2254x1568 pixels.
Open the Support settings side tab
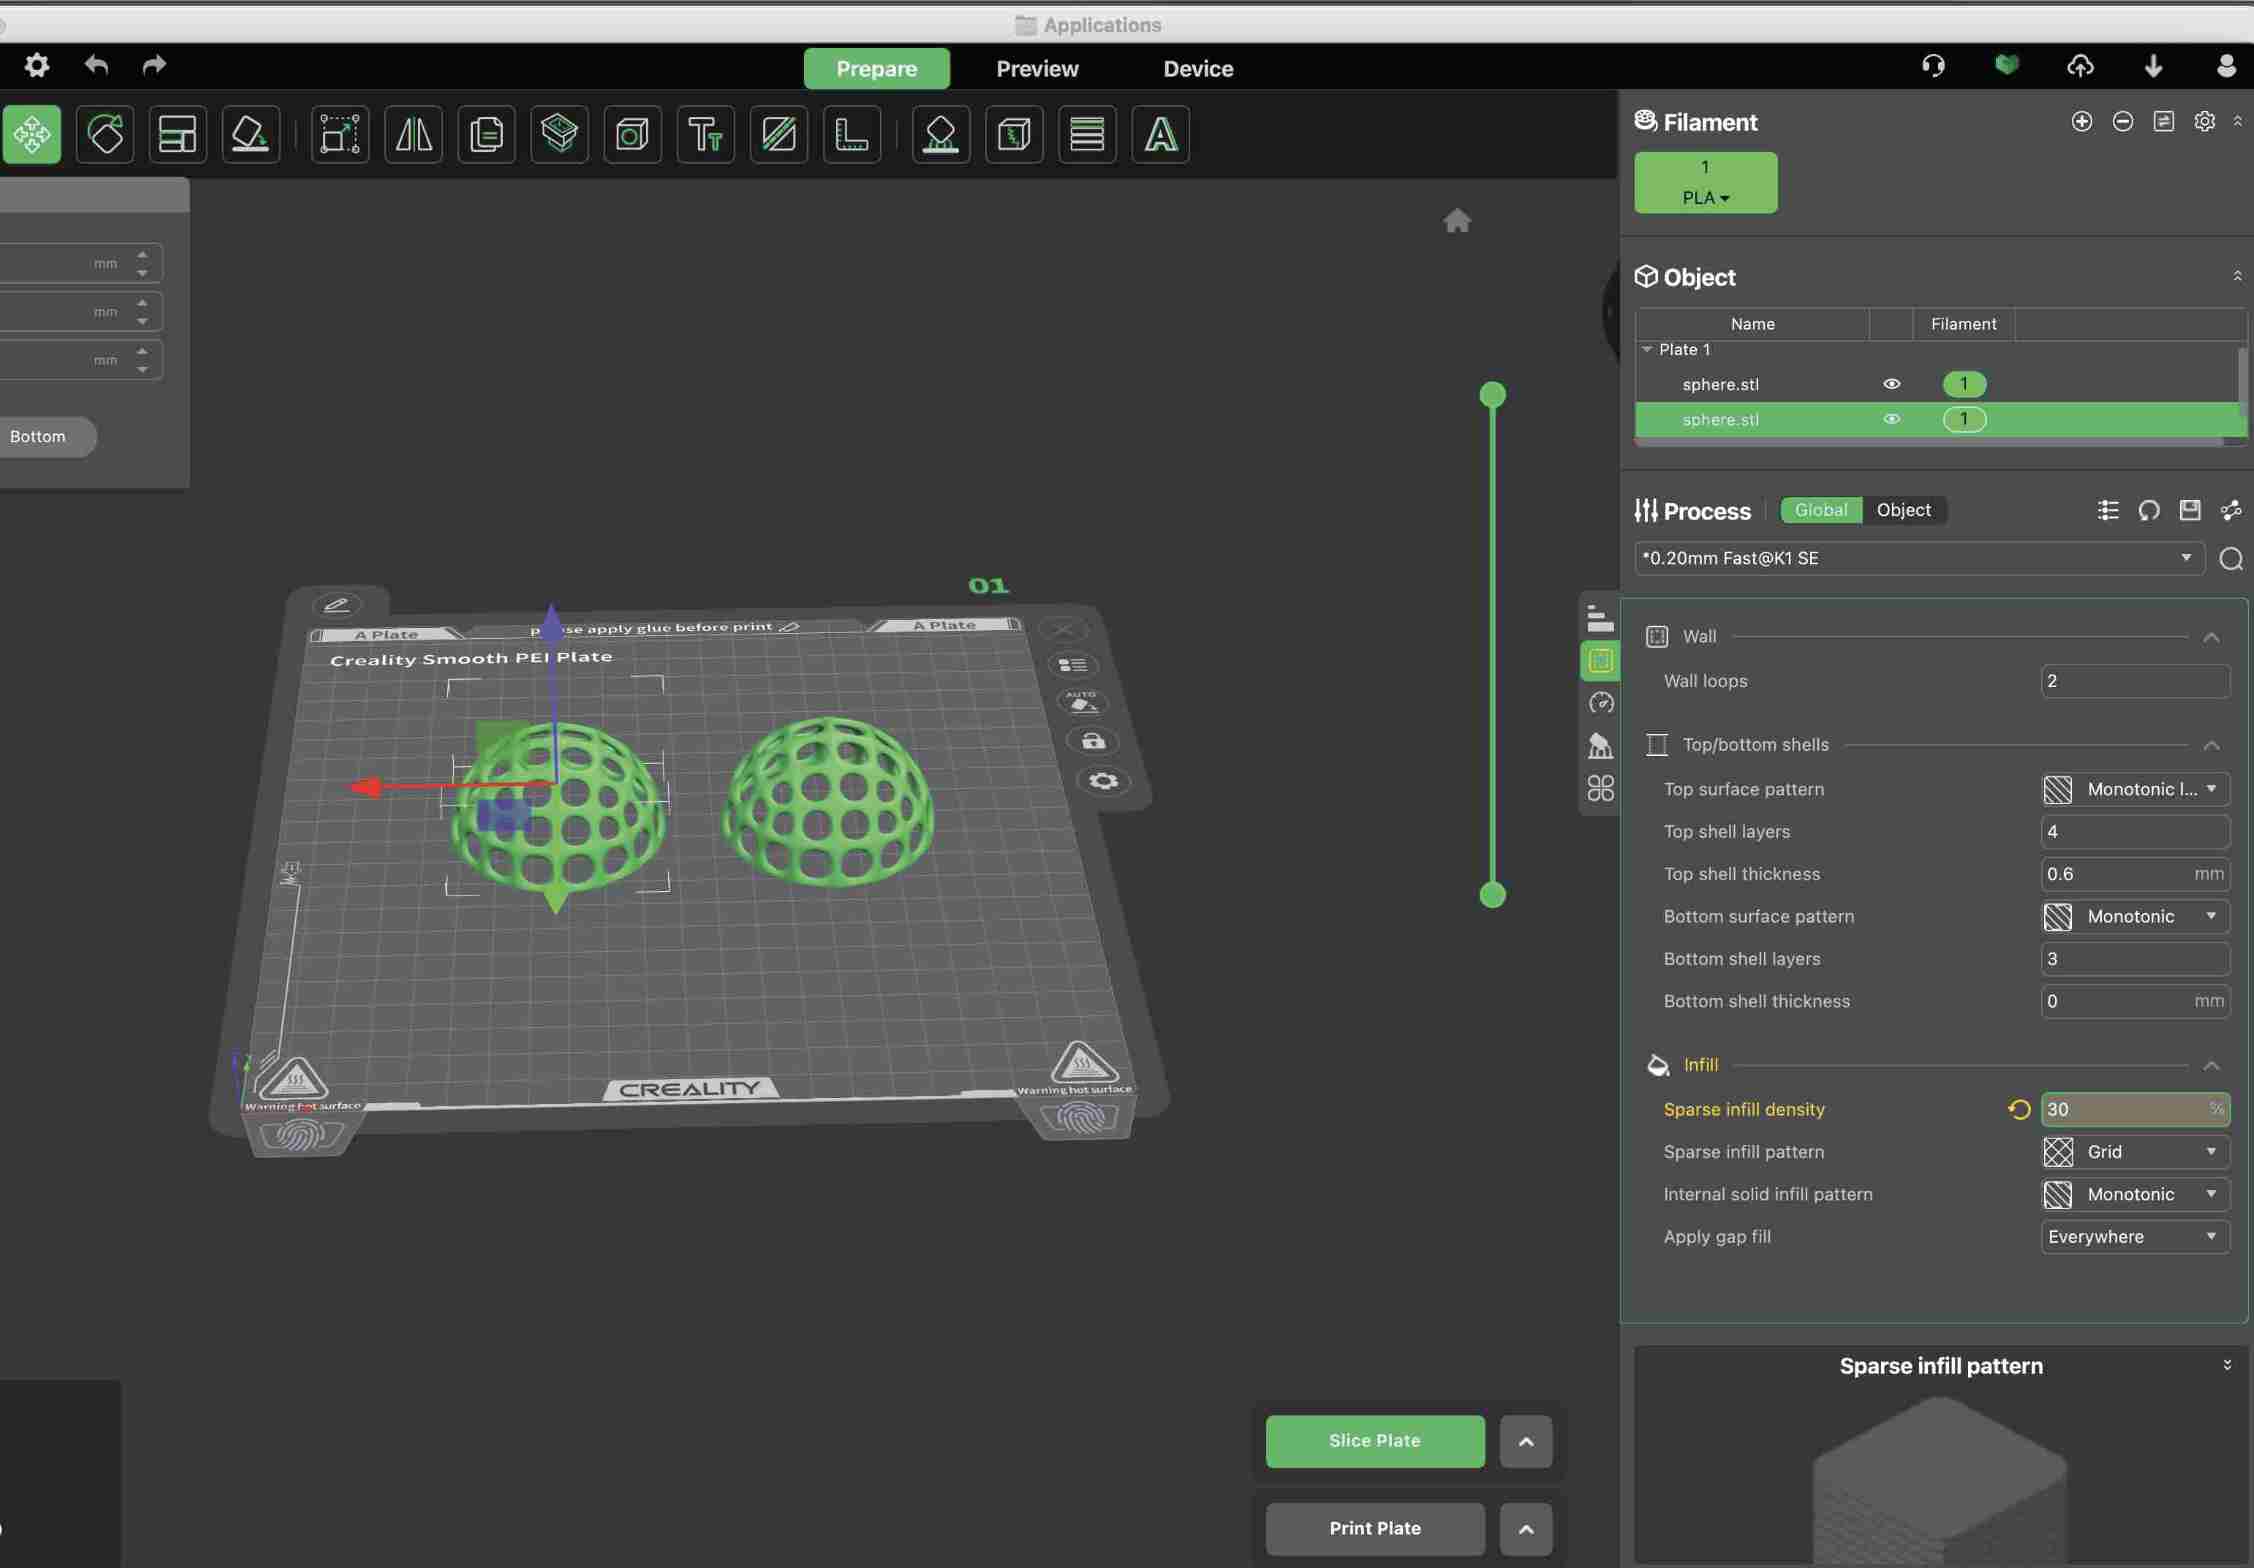pyautogui.click(x=1600, y=746)
